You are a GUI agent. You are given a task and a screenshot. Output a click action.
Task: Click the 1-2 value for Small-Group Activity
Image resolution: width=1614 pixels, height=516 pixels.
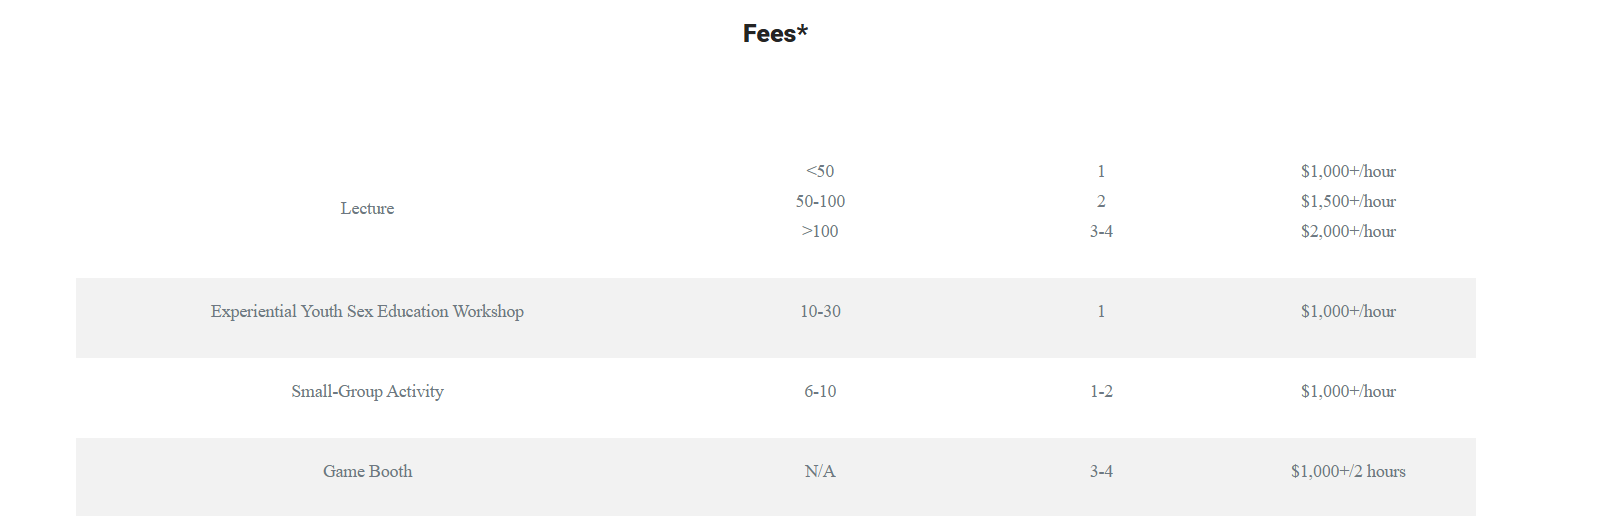point(1101,391)
